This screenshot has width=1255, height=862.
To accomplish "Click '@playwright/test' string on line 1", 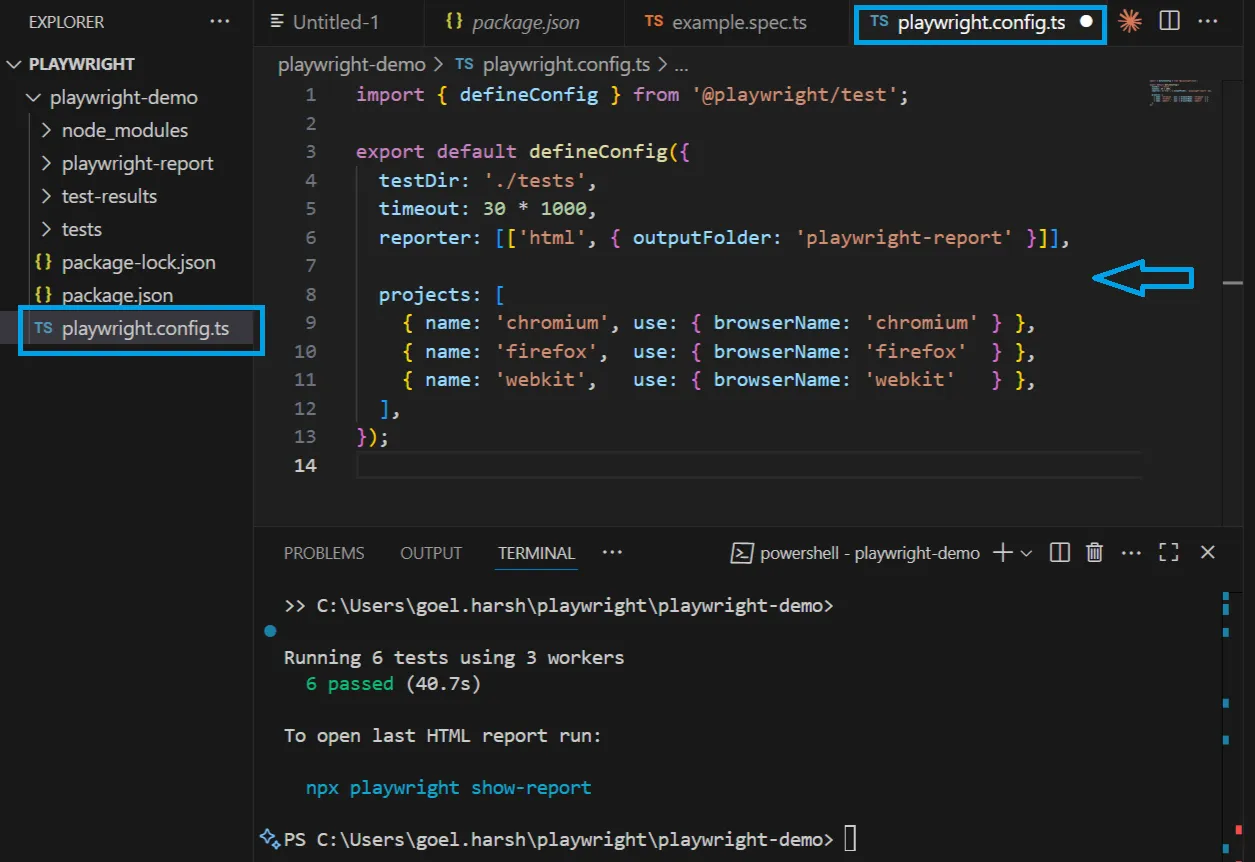I will (794, 95).
